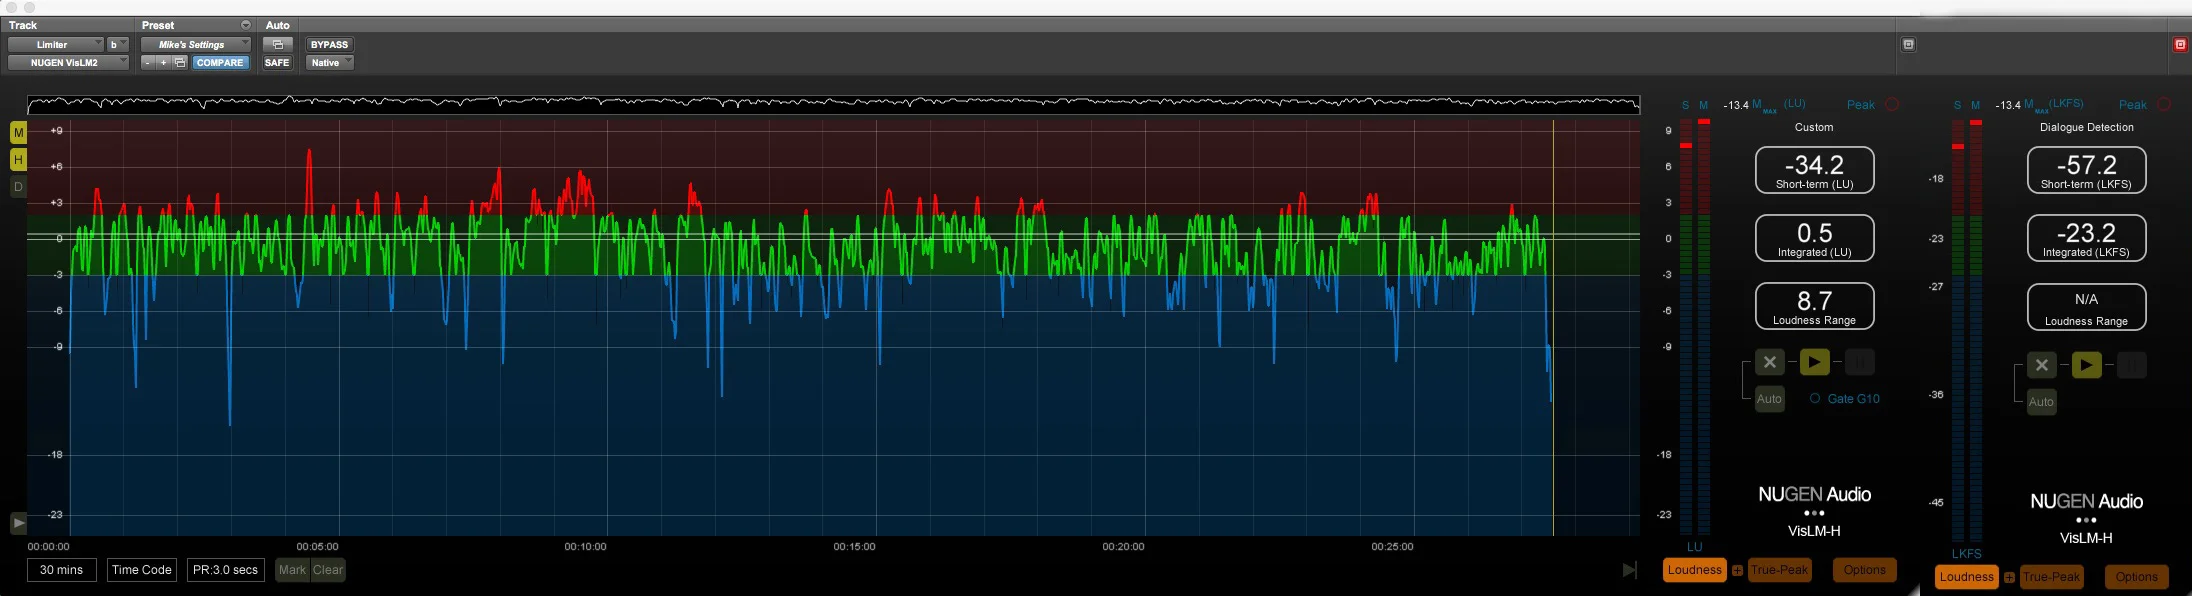The height and width of the screenshot is (596, 2192).
Task: Click the Integrated (LKFS) -23.2 readout
Action: click(2086, 238)
